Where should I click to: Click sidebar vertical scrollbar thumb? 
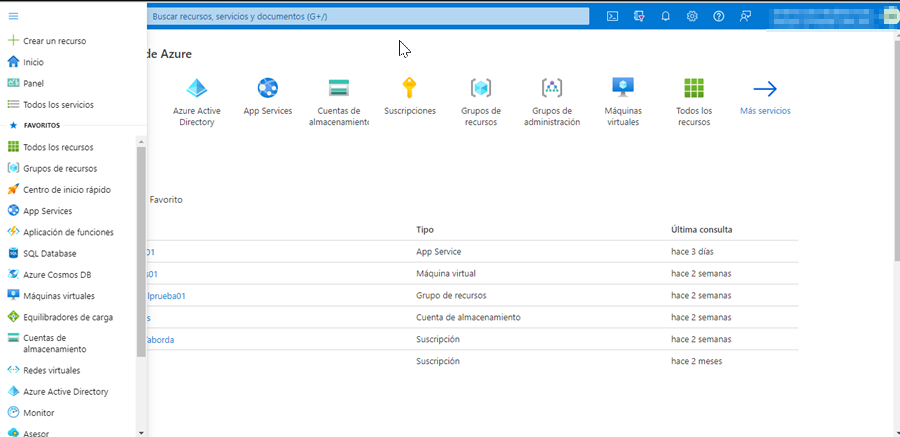[x=141, y=250]
